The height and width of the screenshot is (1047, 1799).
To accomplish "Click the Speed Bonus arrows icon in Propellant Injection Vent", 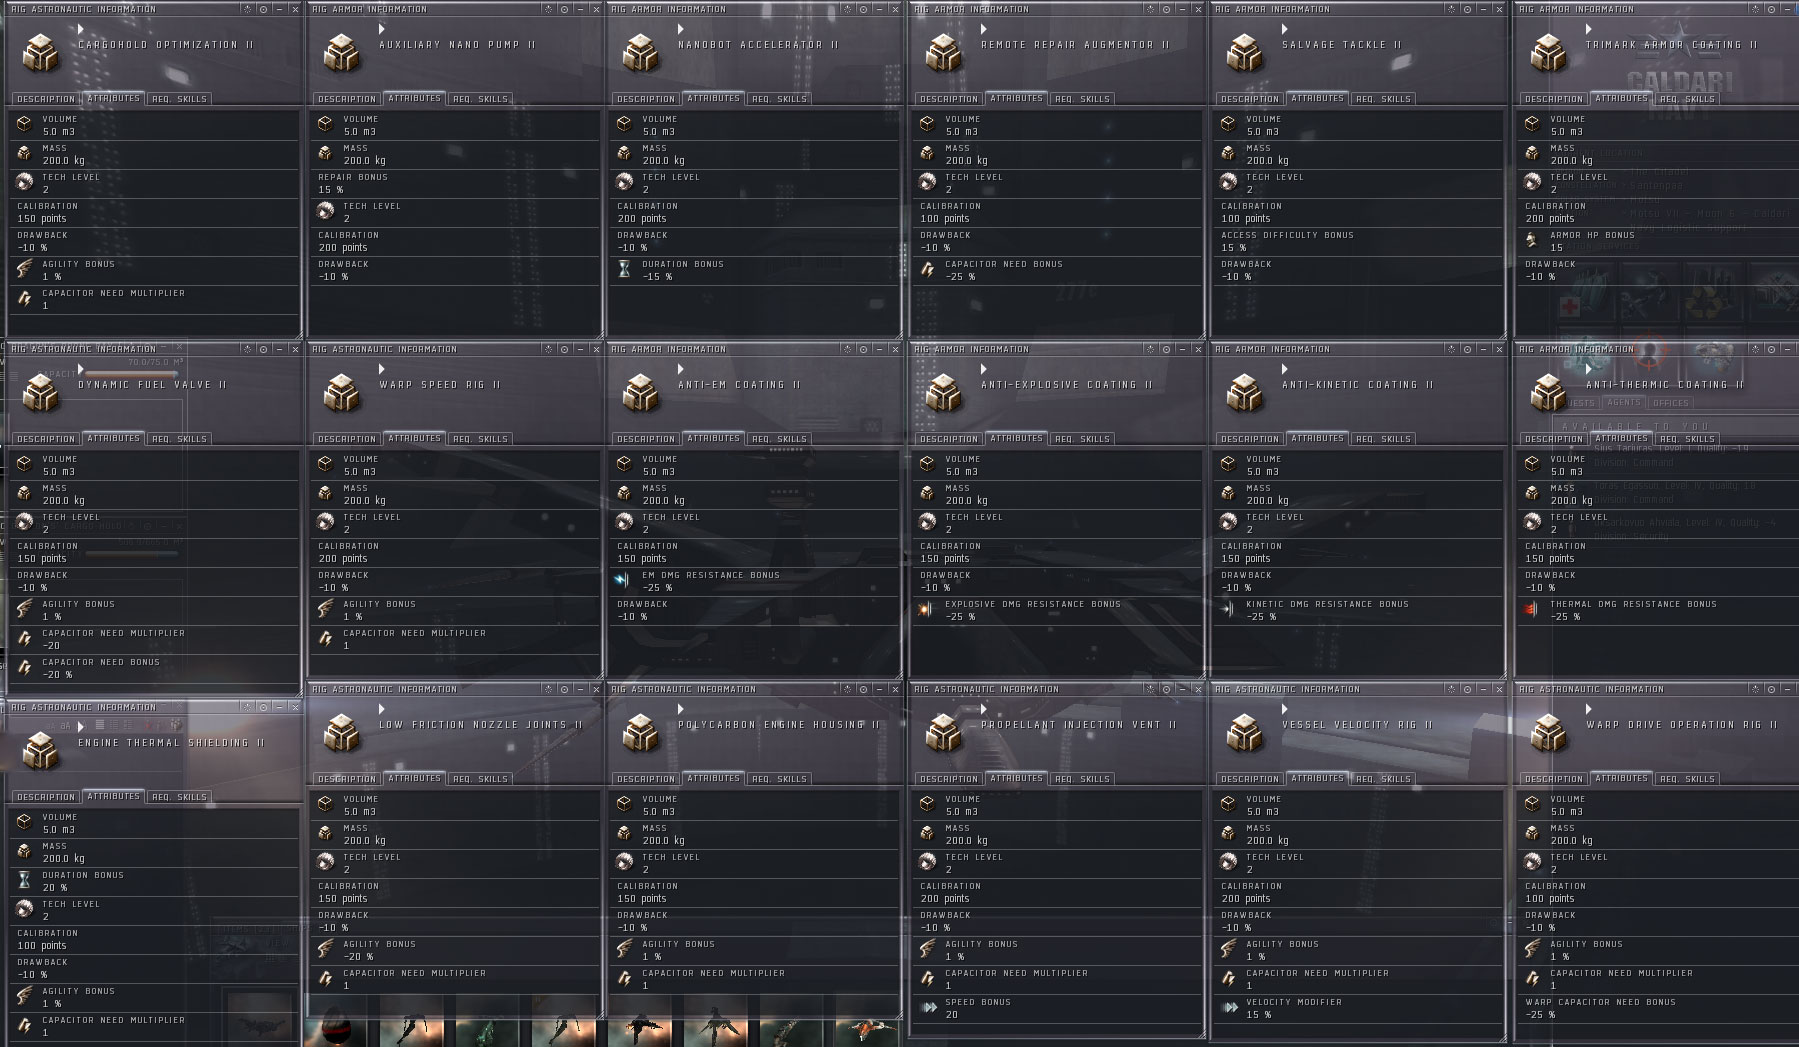I will (x=929, y=1007).
